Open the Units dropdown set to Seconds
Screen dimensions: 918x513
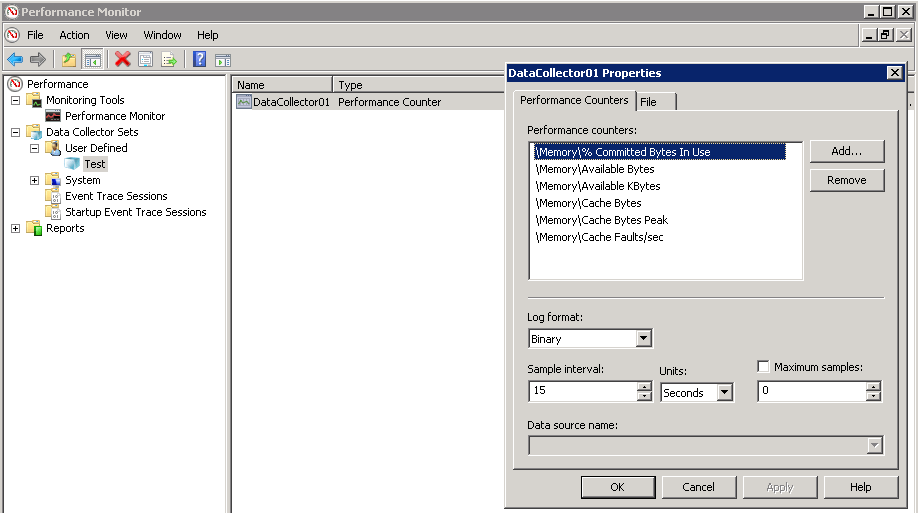[724, 393]
